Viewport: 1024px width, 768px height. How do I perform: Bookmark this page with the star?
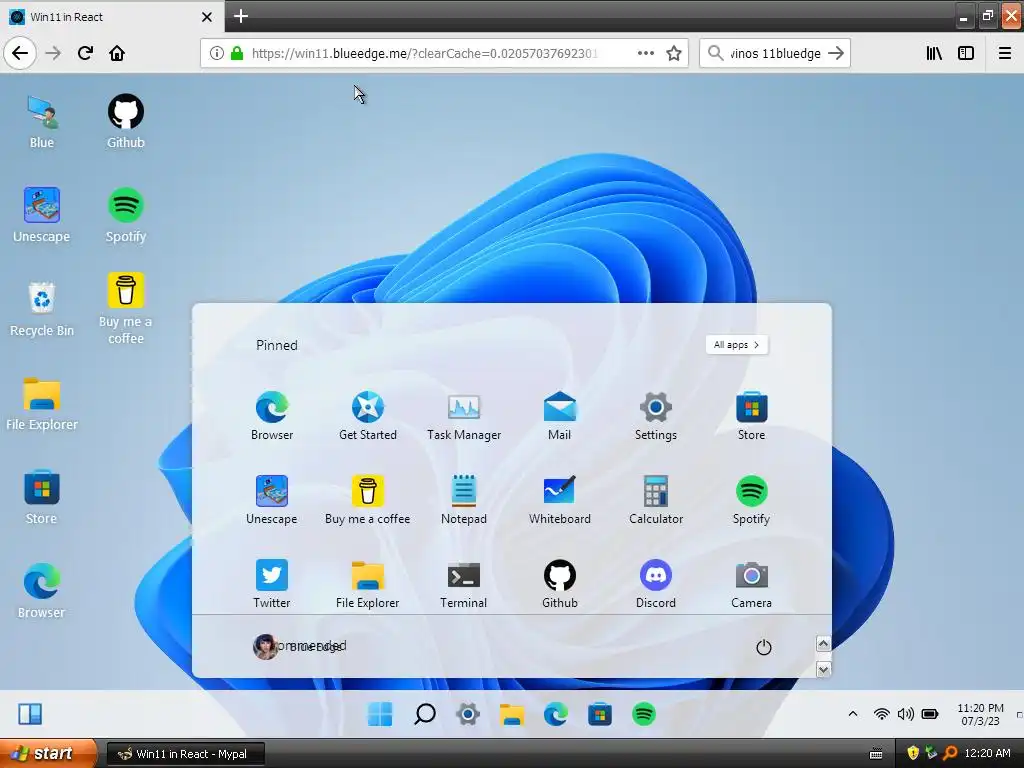[674, 53]
